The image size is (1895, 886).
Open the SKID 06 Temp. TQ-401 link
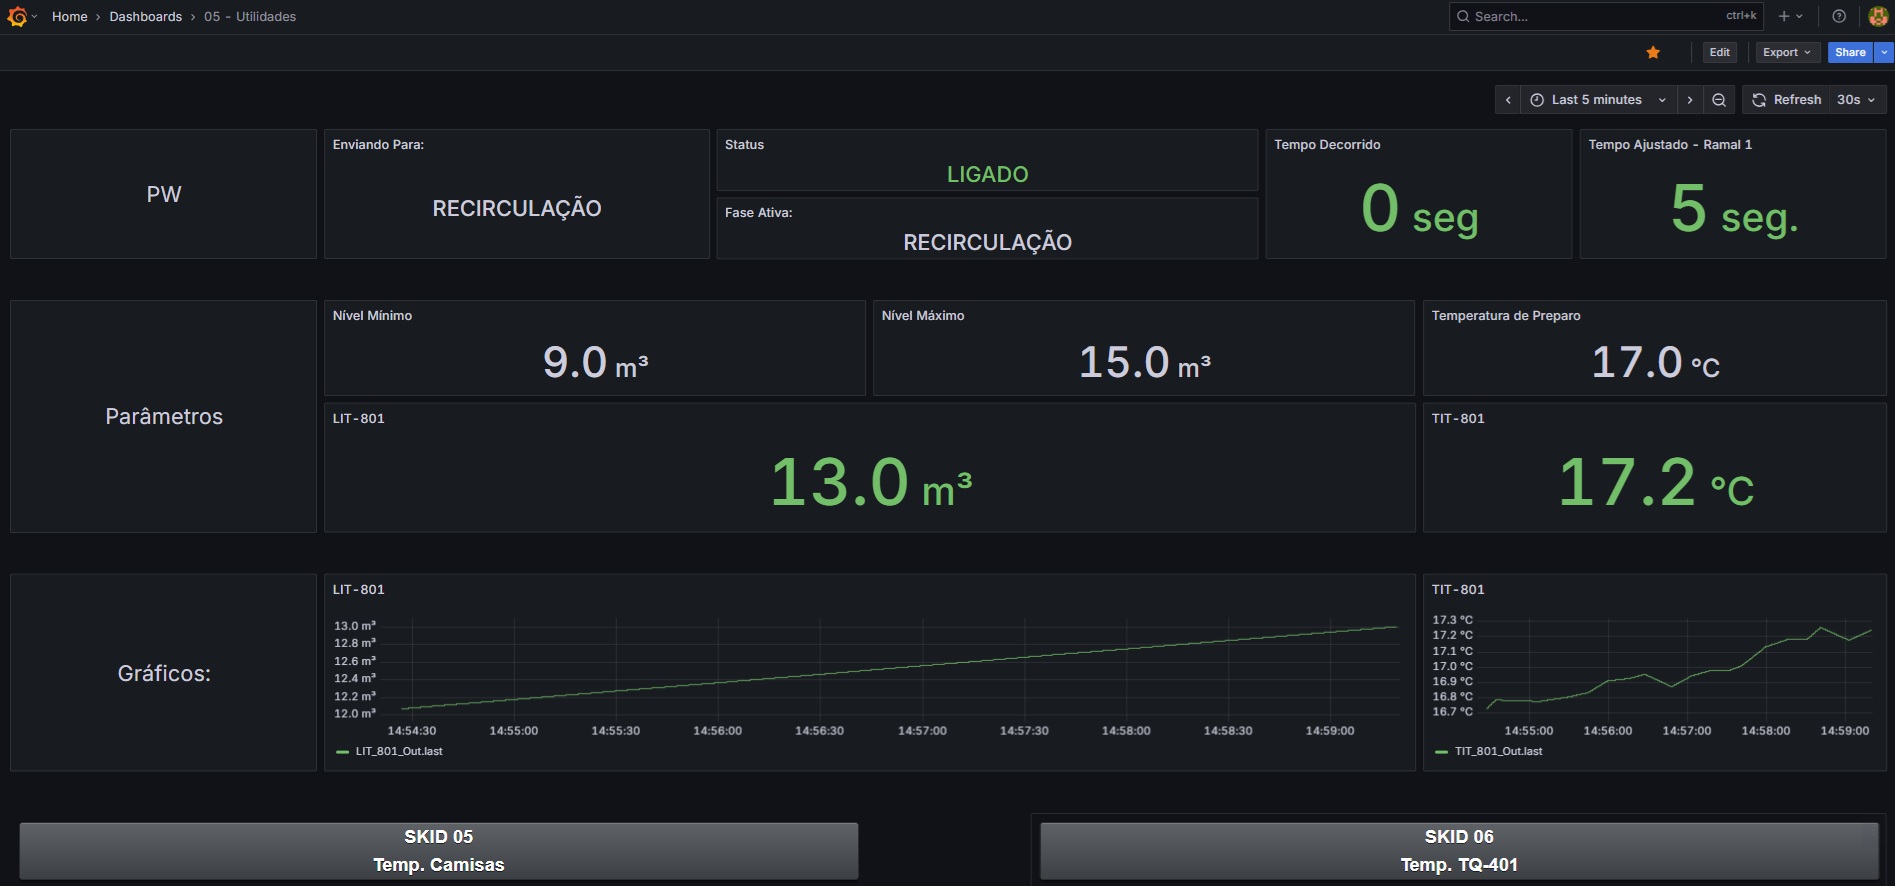point(1458,851)
